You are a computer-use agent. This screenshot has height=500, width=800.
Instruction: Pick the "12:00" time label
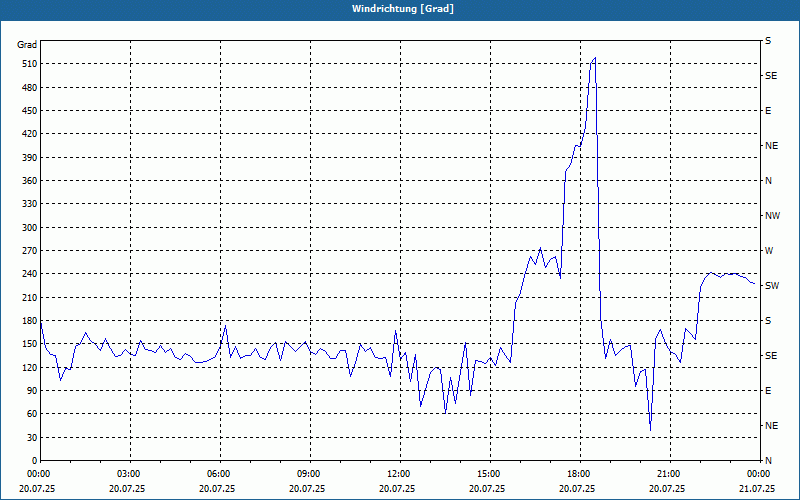click(x=399, y=474)
